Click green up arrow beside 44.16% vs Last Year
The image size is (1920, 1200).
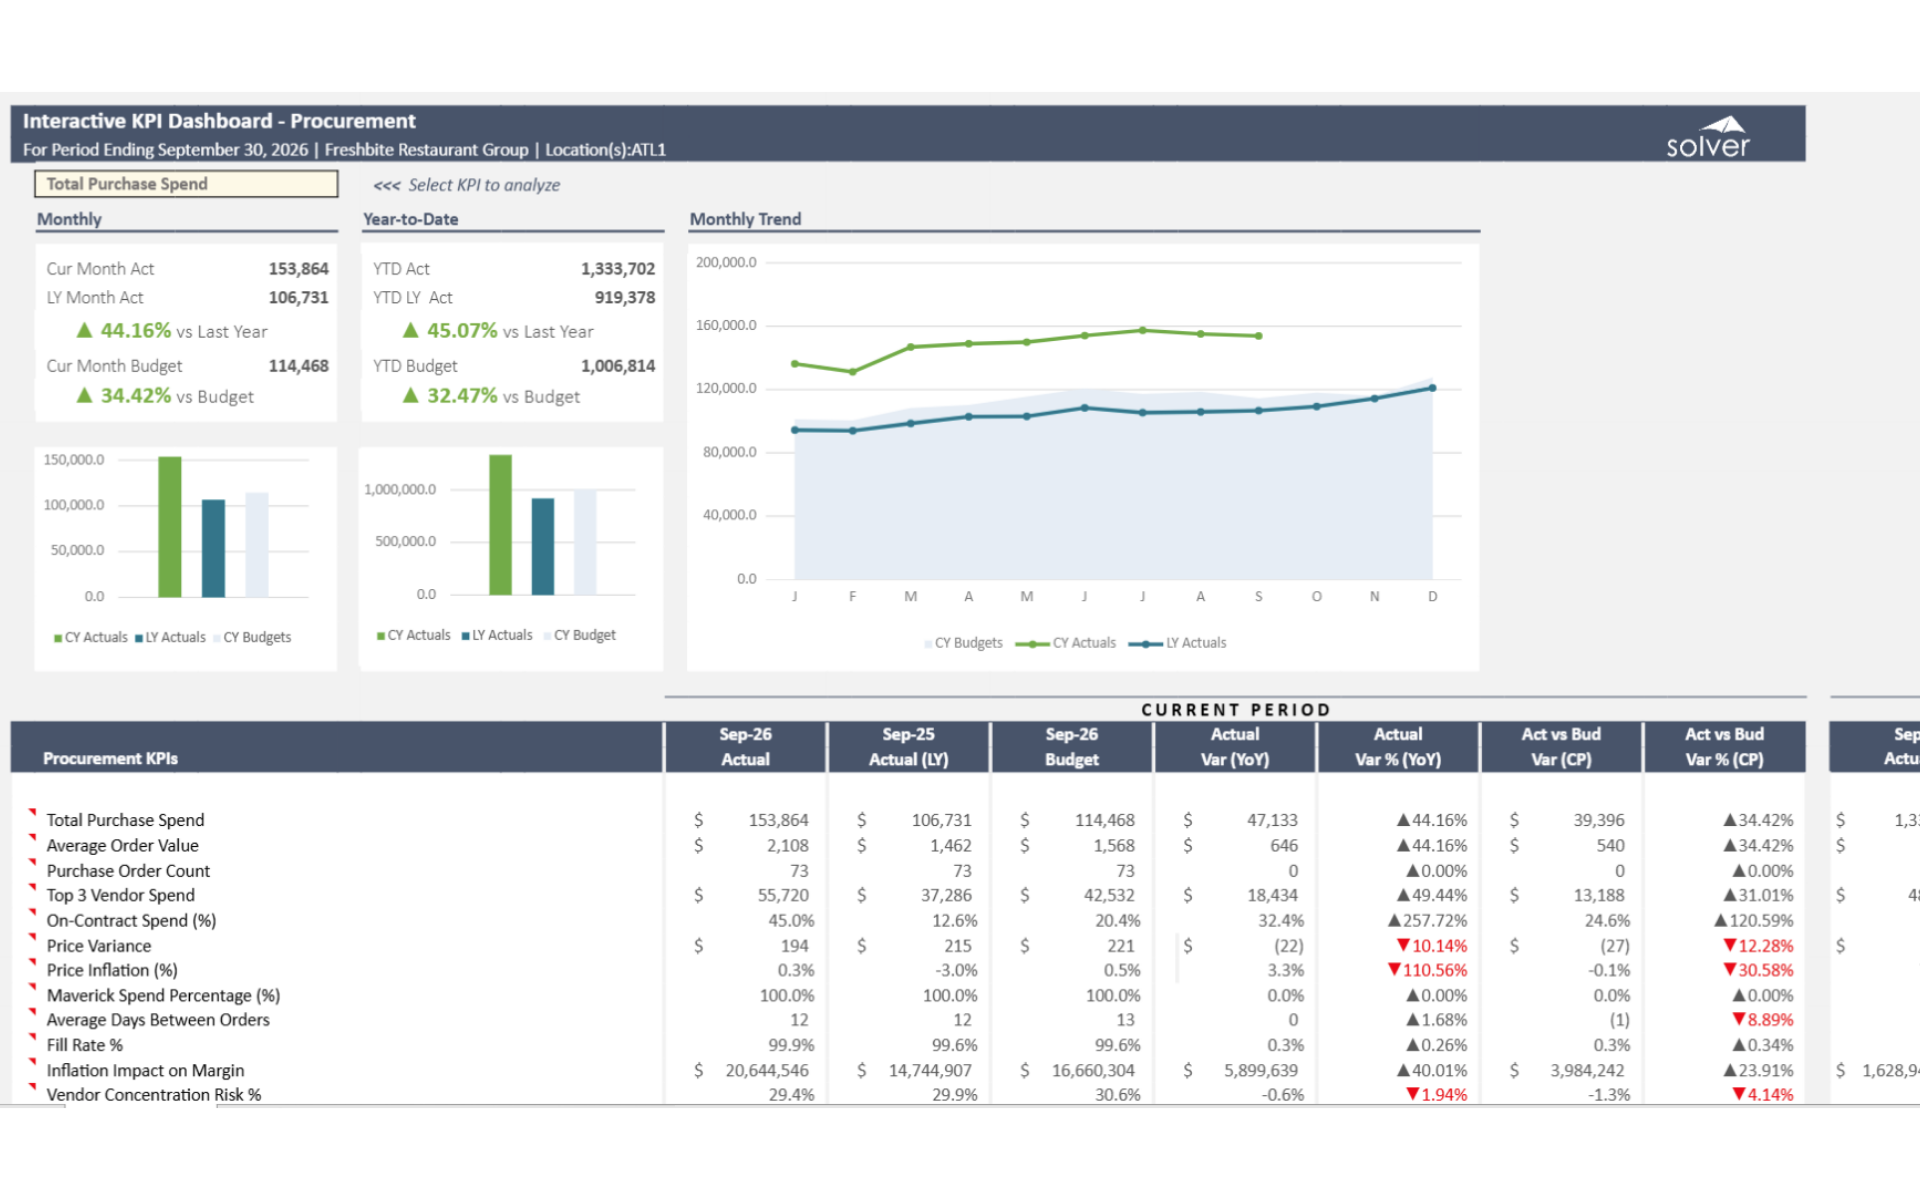pos(85,331)
